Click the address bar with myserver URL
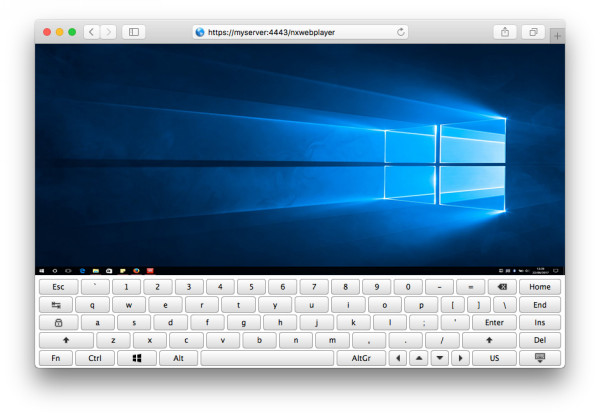600x418 pixels. 300,32
